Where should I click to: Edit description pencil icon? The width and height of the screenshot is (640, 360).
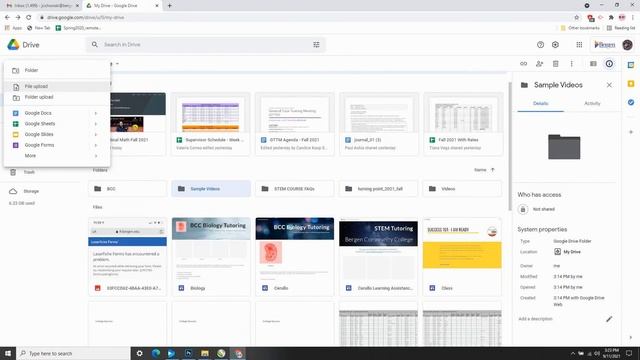coord(609,319)
